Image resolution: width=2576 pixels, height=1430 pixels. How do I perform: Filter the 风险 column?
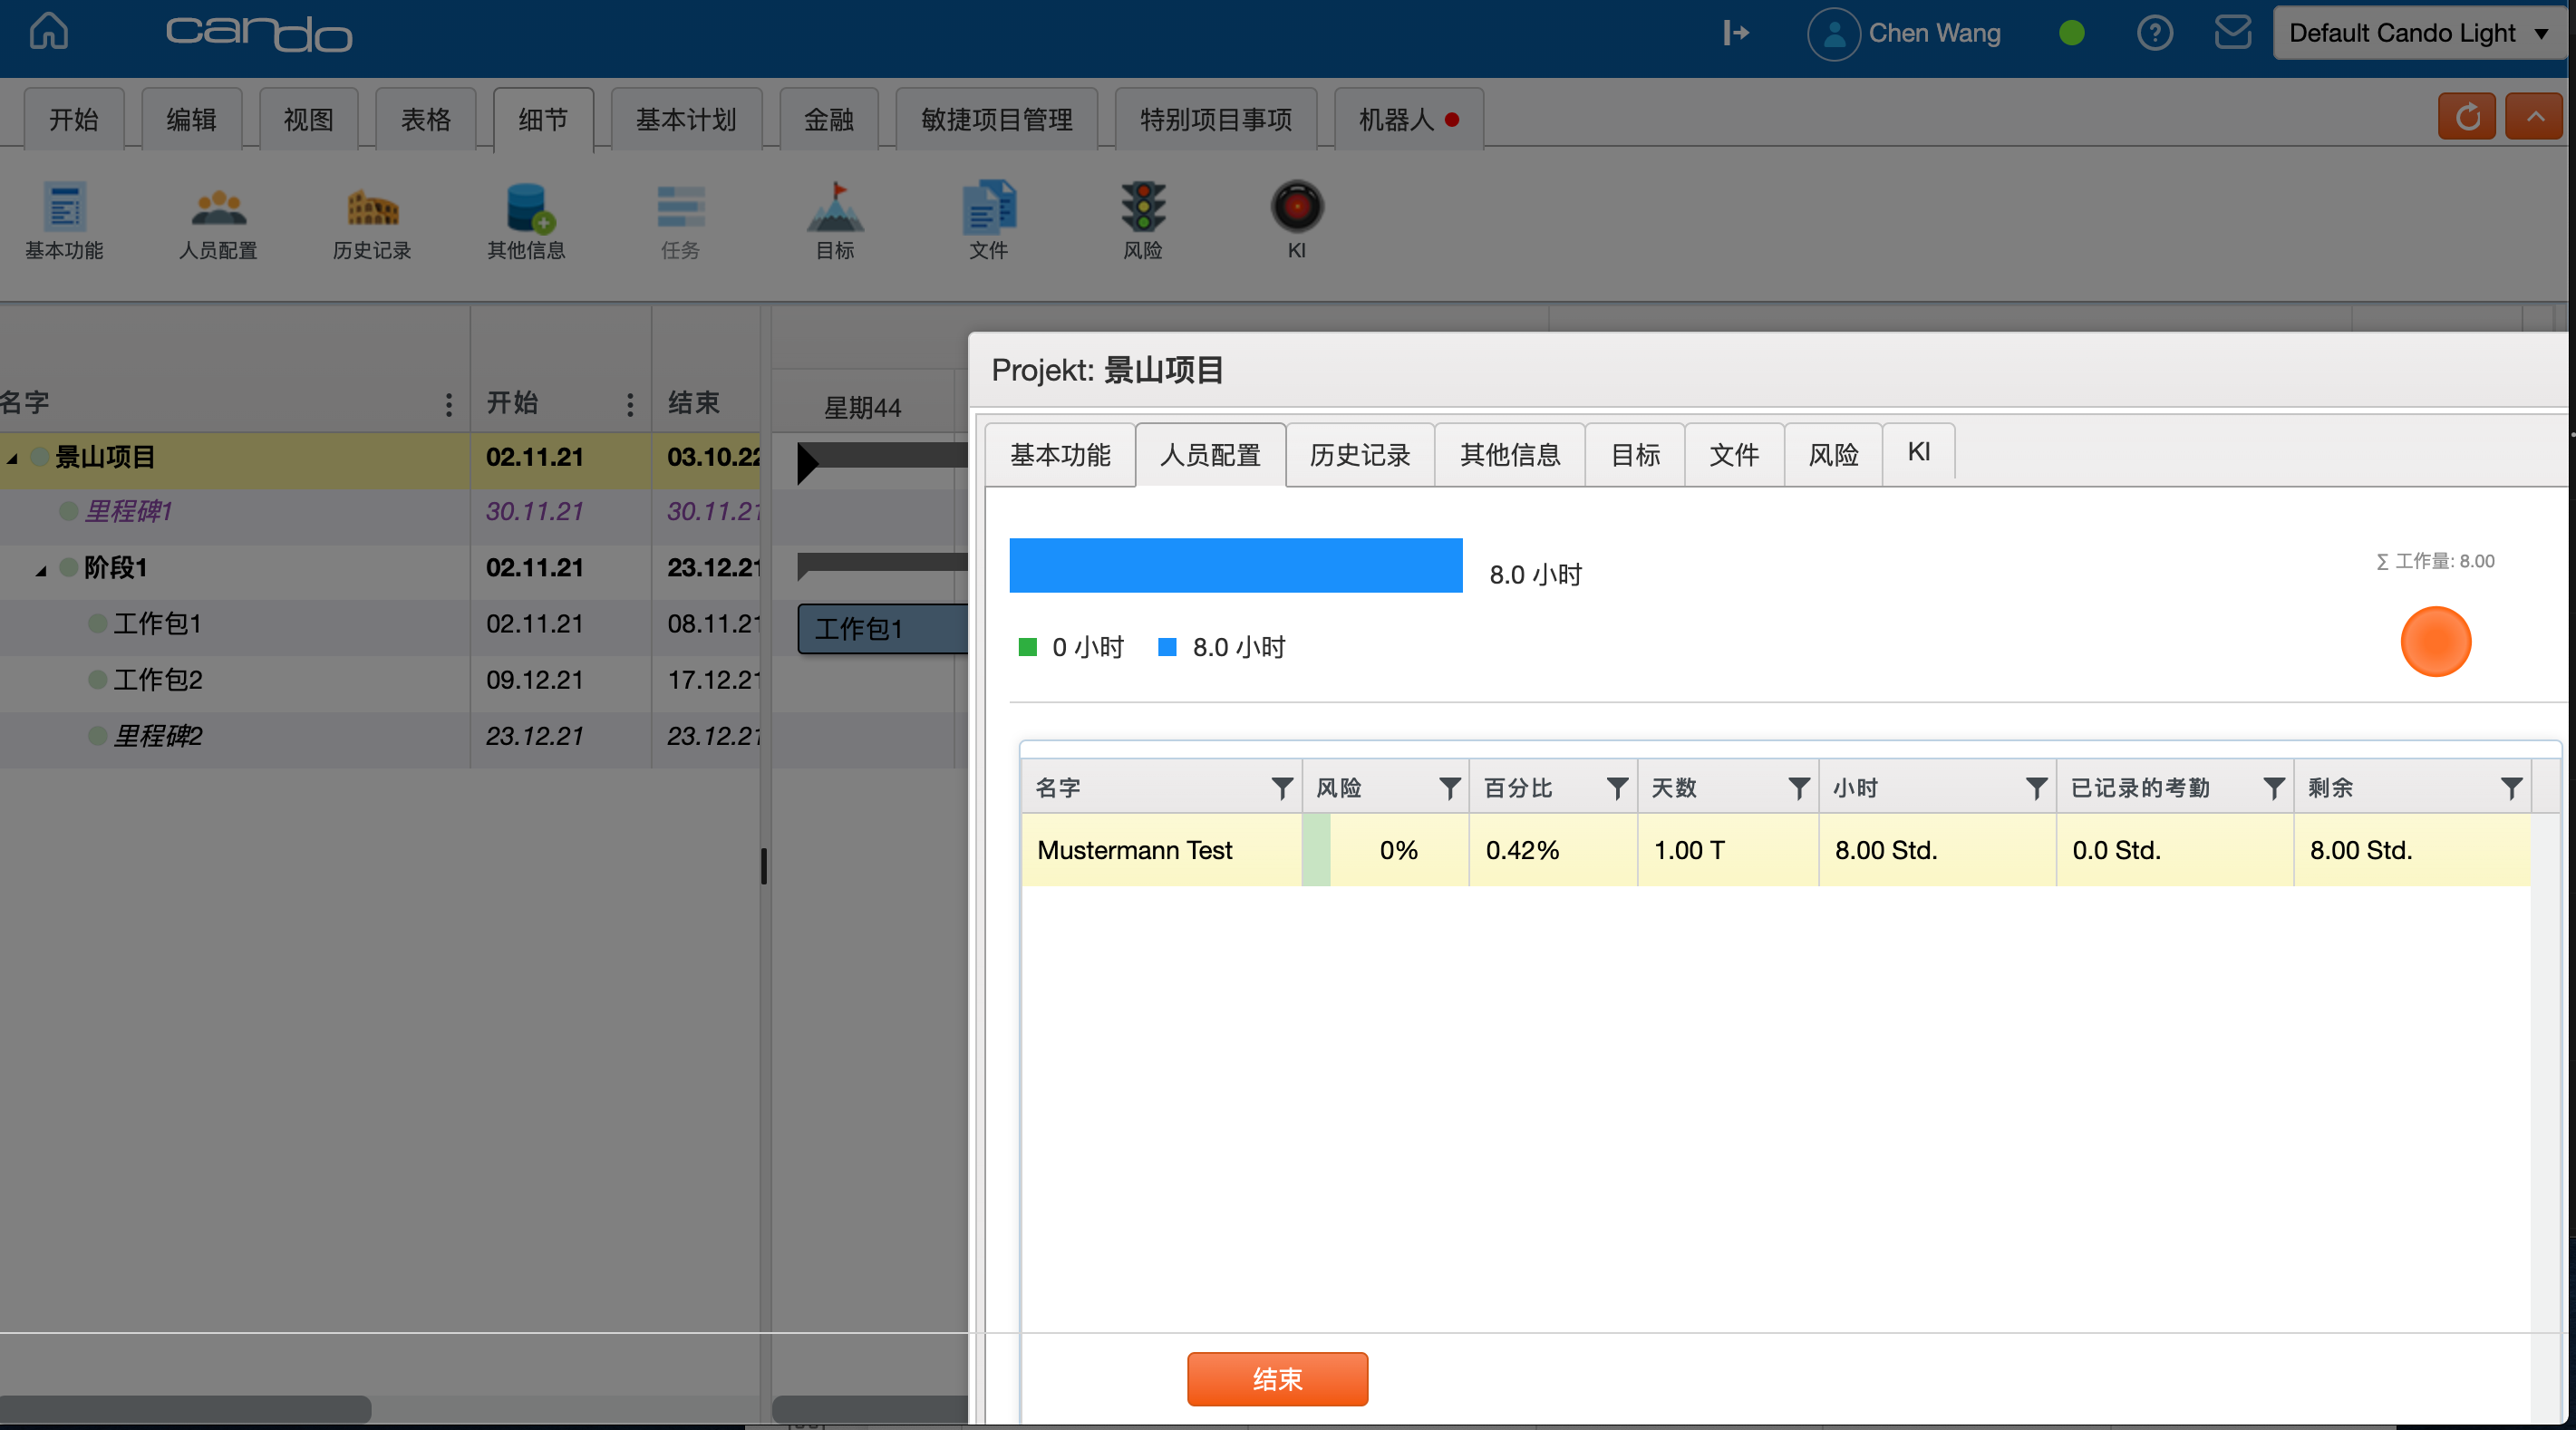coord(1449,789)
